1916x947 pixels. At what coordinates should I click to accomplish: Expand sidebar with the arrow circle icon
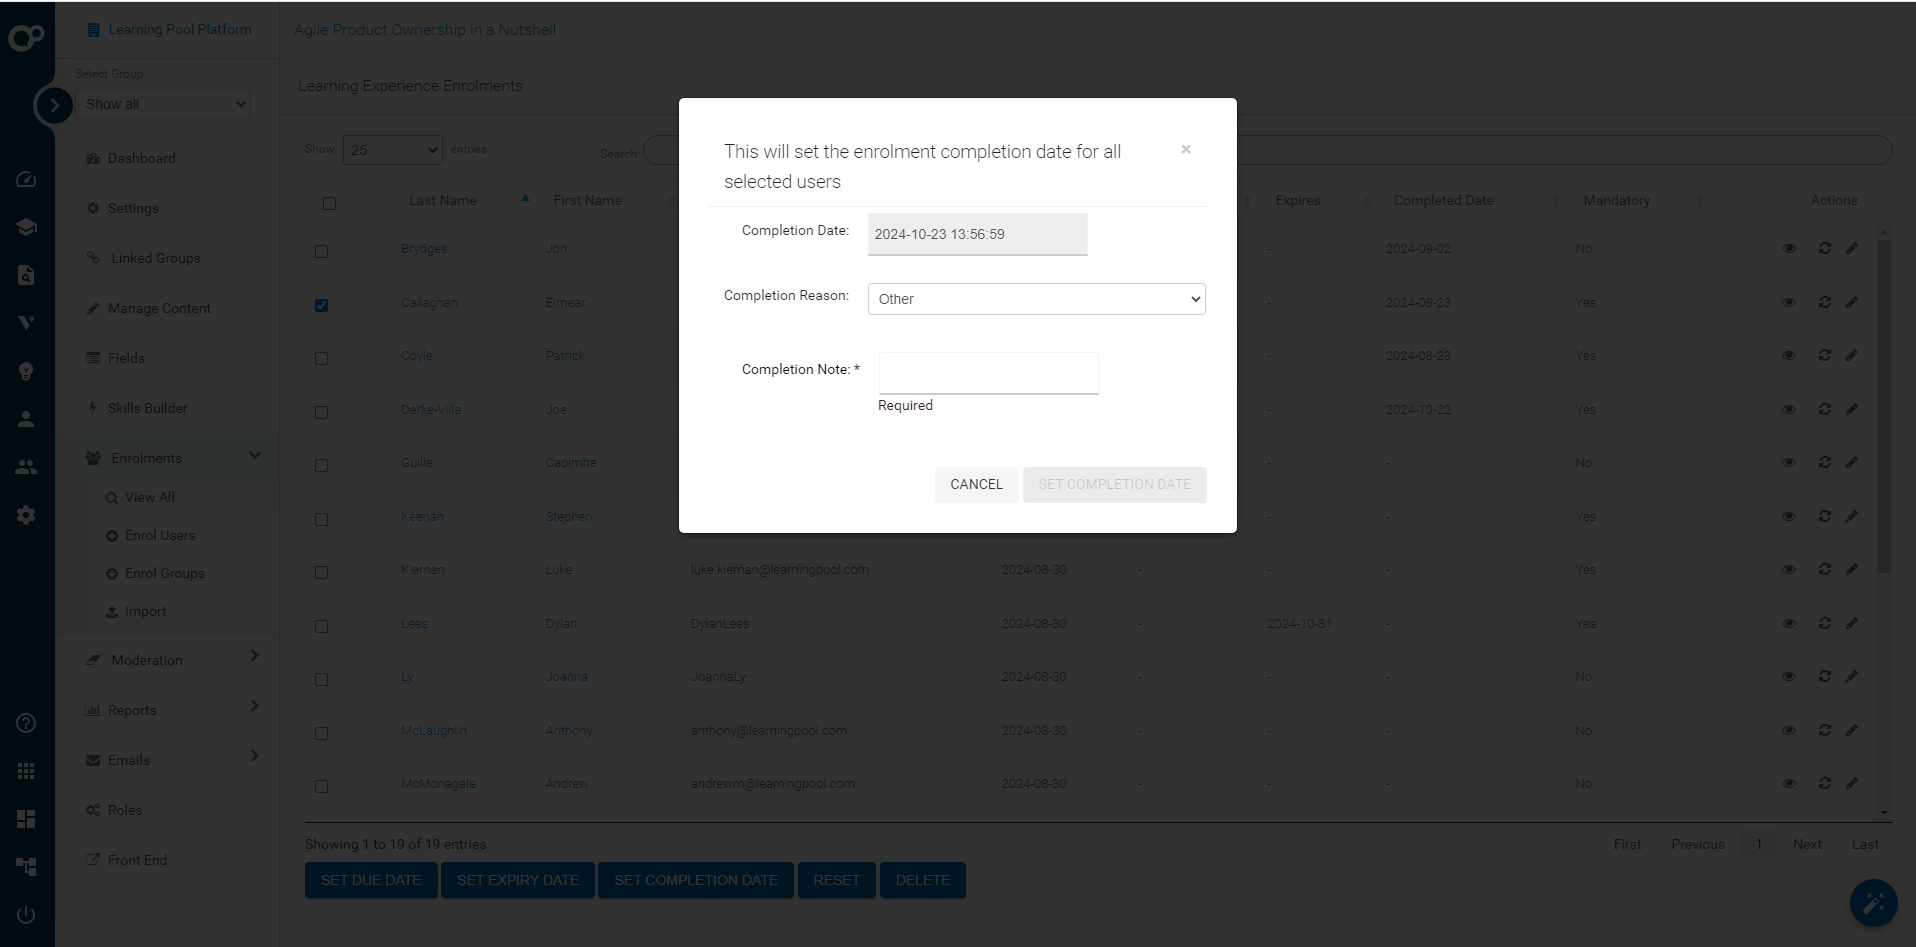pos(54,105)
